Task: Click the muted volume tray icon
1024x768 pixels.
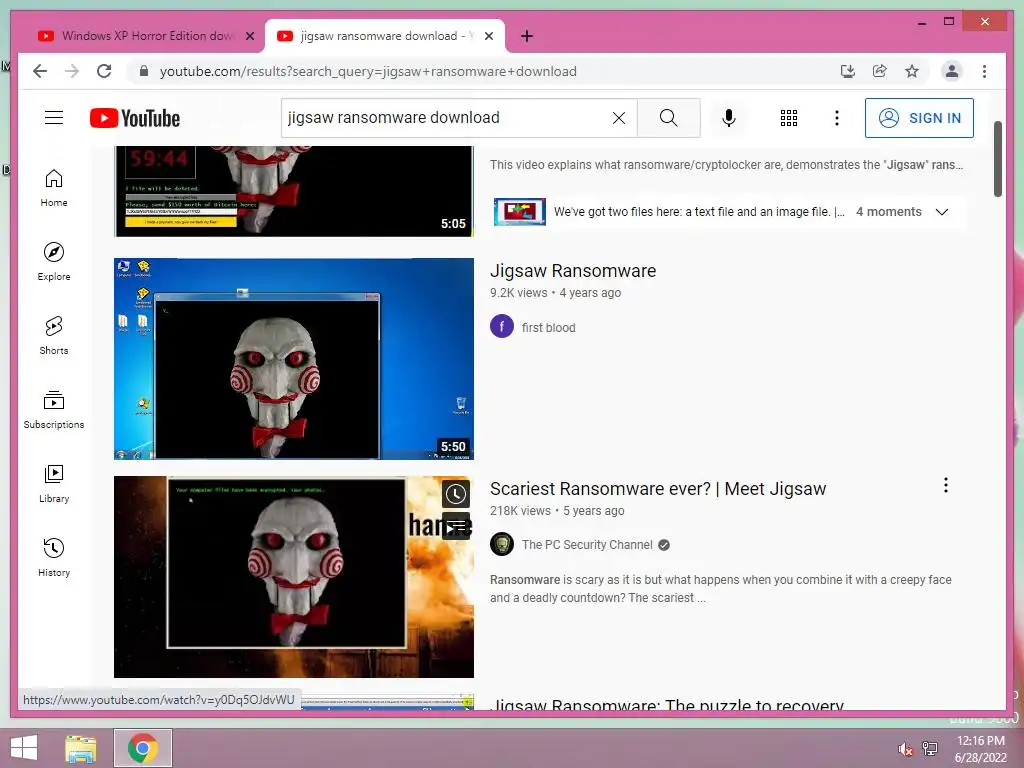Action: tap(905, 749)
